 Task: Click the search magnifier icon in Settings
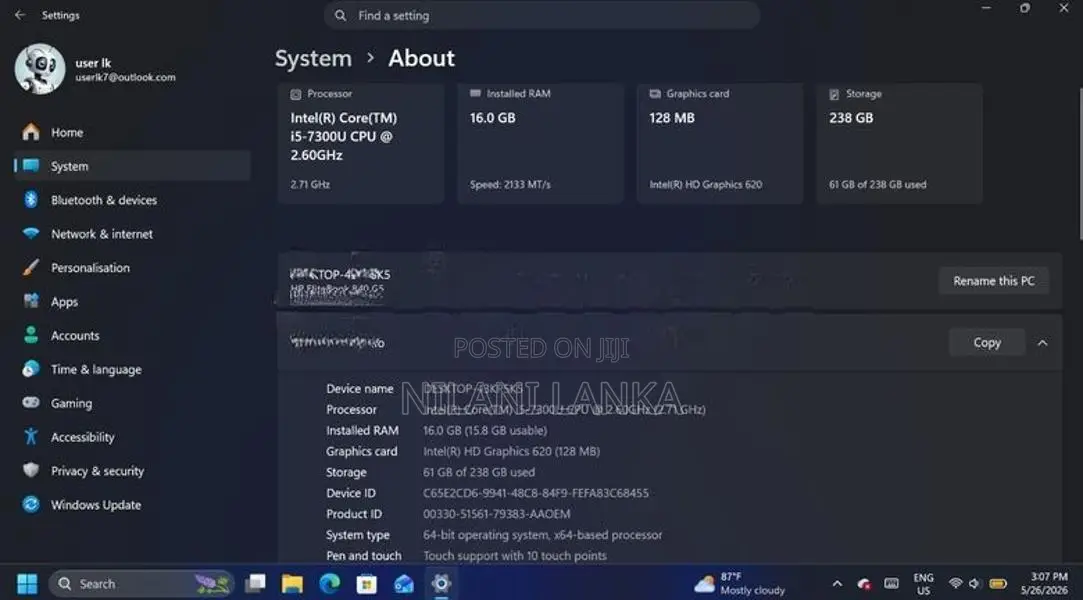click(341, 15)
